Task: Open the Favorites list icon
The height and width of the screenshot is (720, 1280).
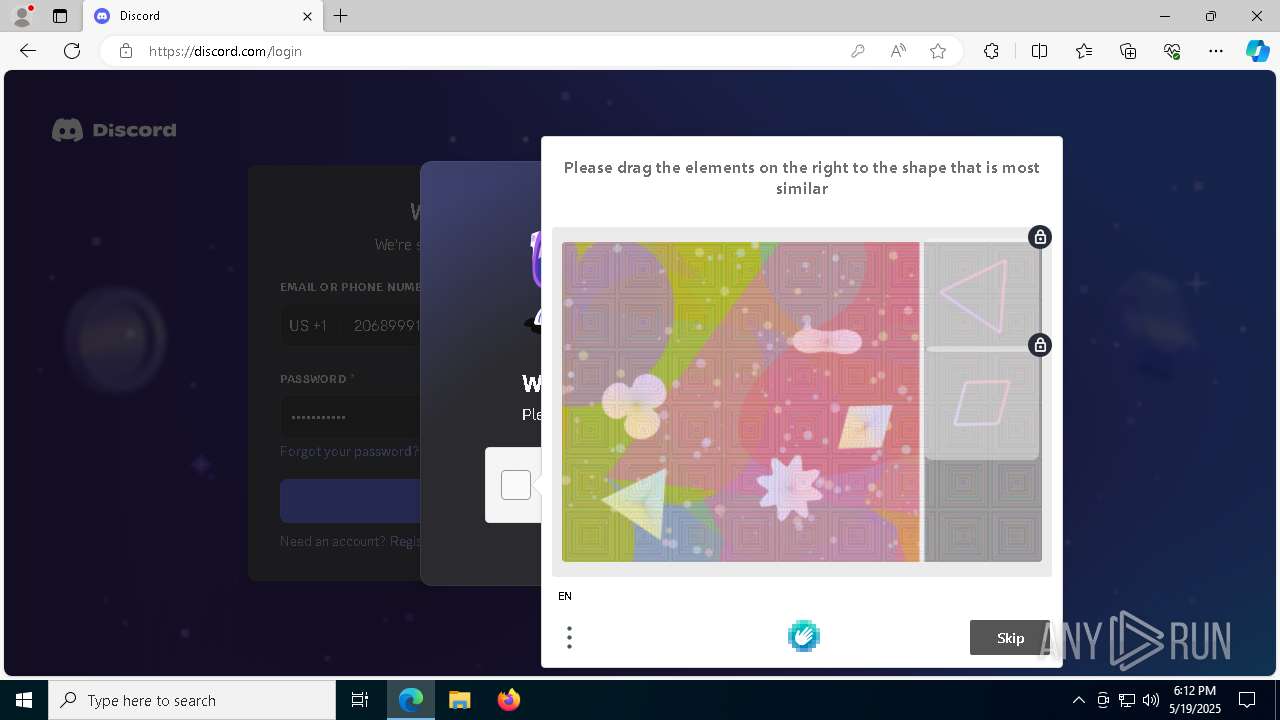Action: click(1084, 51)
